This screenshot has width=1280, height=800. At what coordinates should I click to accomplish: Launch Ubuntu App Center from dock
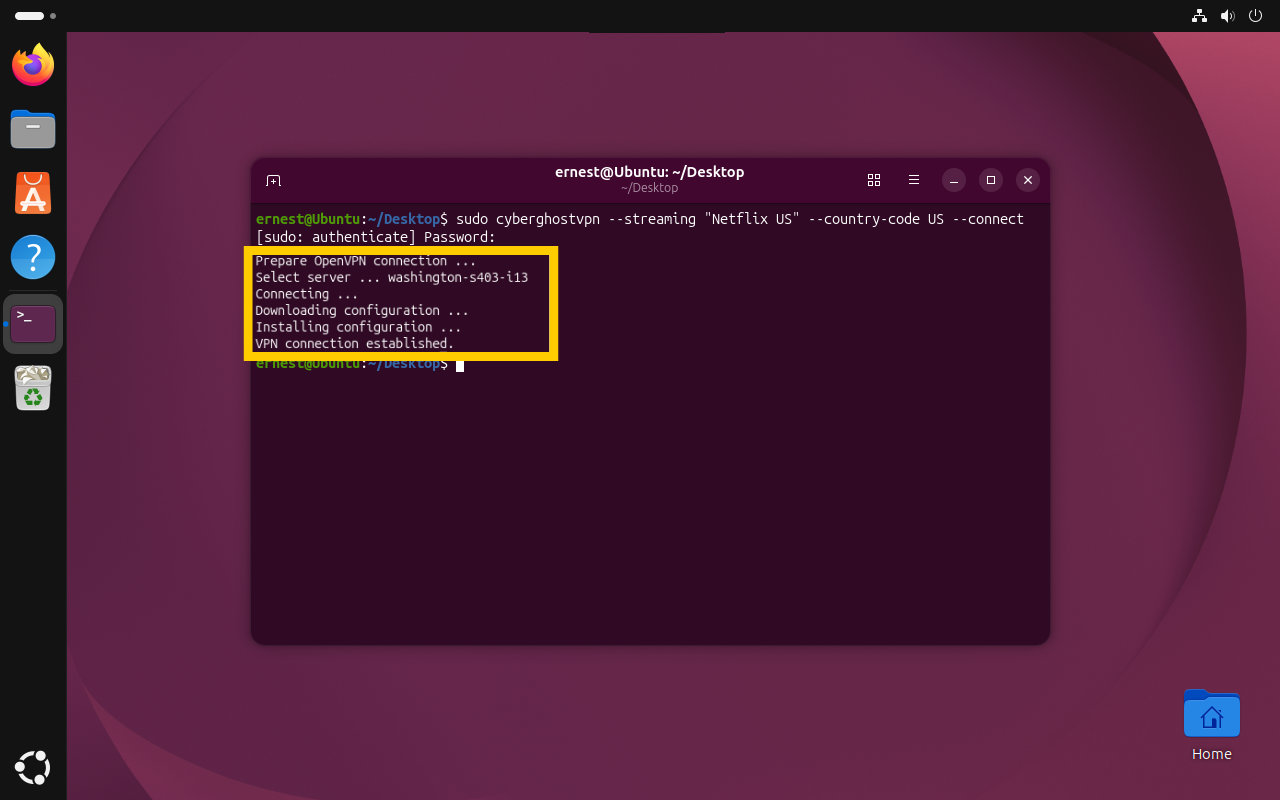(x=33, y=193)
